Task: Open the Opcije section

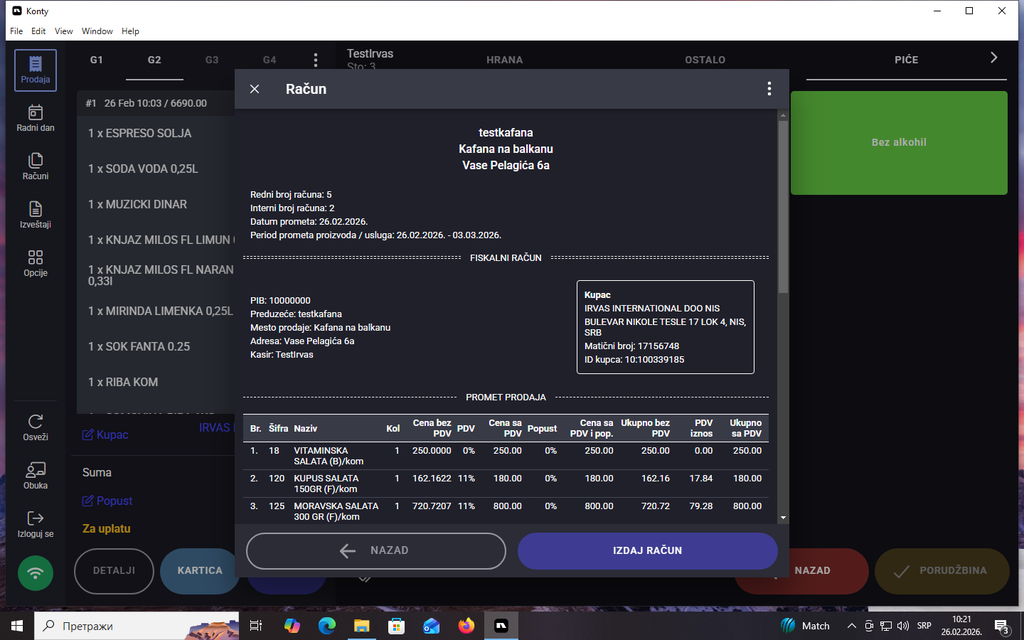Action: coord(35,263)
